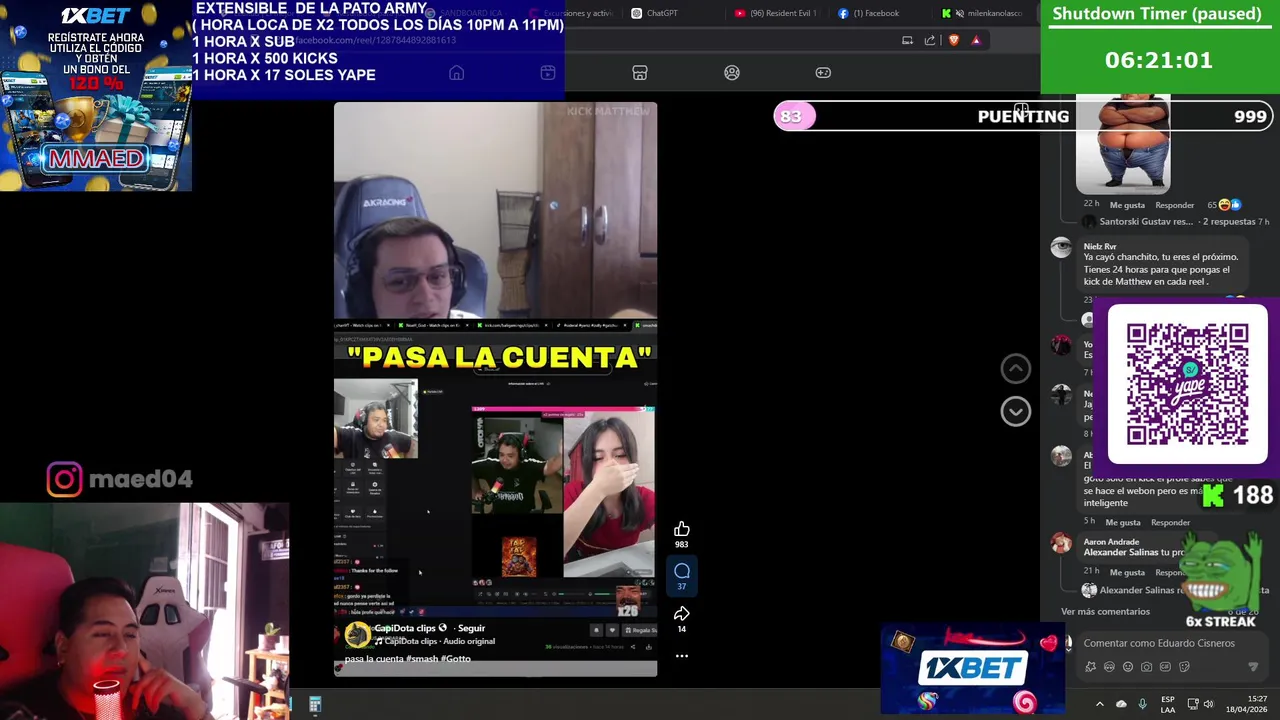Share the reel with arrow icon
The width and height of the screenshot is (1280, 720).
tap(682, 613)
